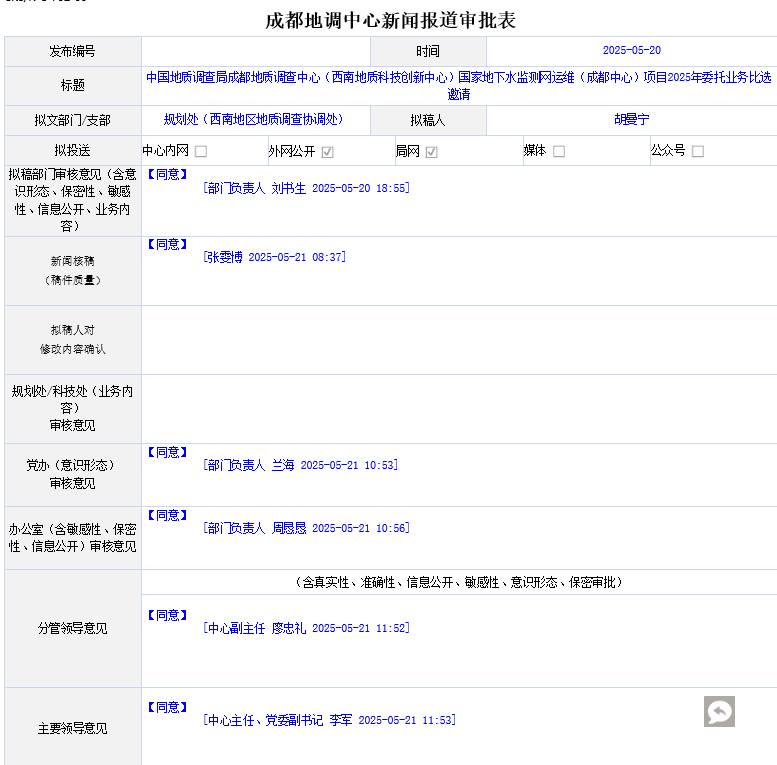Click the 规划处（西南地区地质调查协调处） department link

pyautogui.click(x=253, y=119)
